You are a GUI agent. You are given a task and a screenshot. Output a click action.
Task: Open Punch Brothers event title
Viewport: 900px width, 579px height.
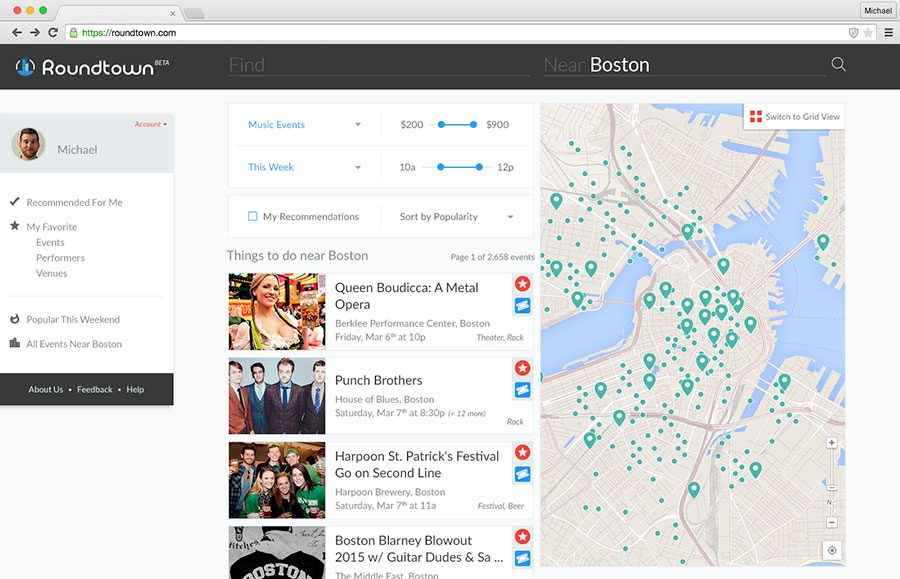(378, 380)
